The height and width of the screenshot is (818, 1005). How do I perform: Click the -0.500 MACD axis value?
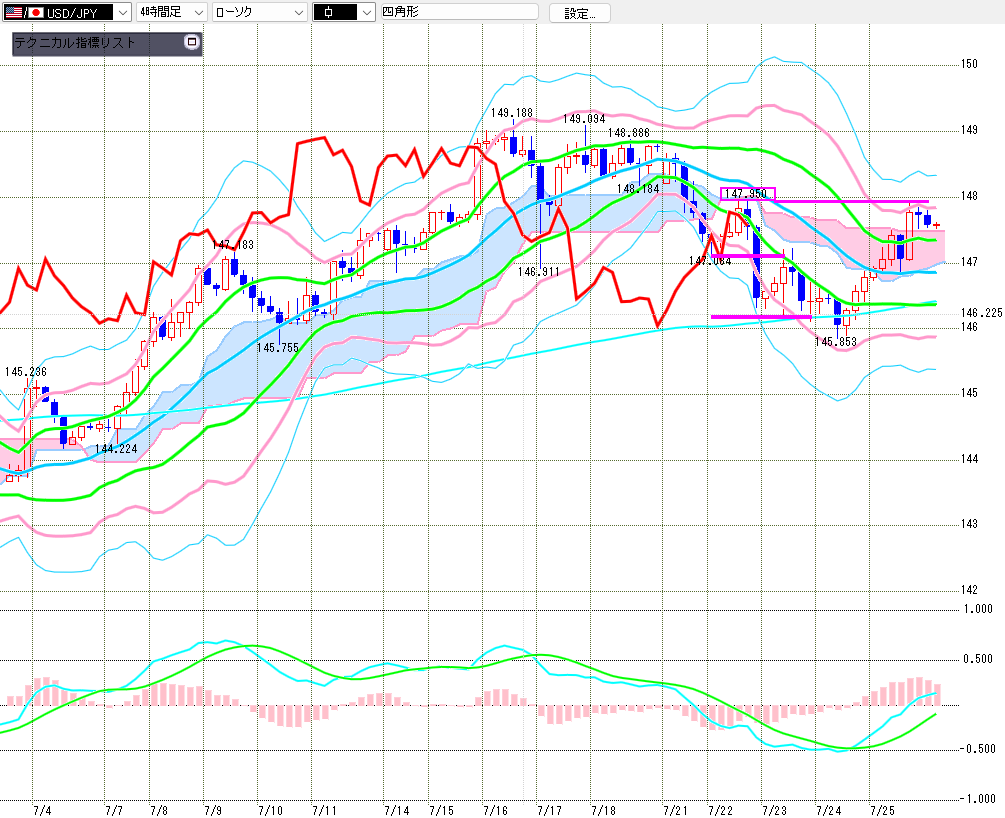(x=977, y=749)
